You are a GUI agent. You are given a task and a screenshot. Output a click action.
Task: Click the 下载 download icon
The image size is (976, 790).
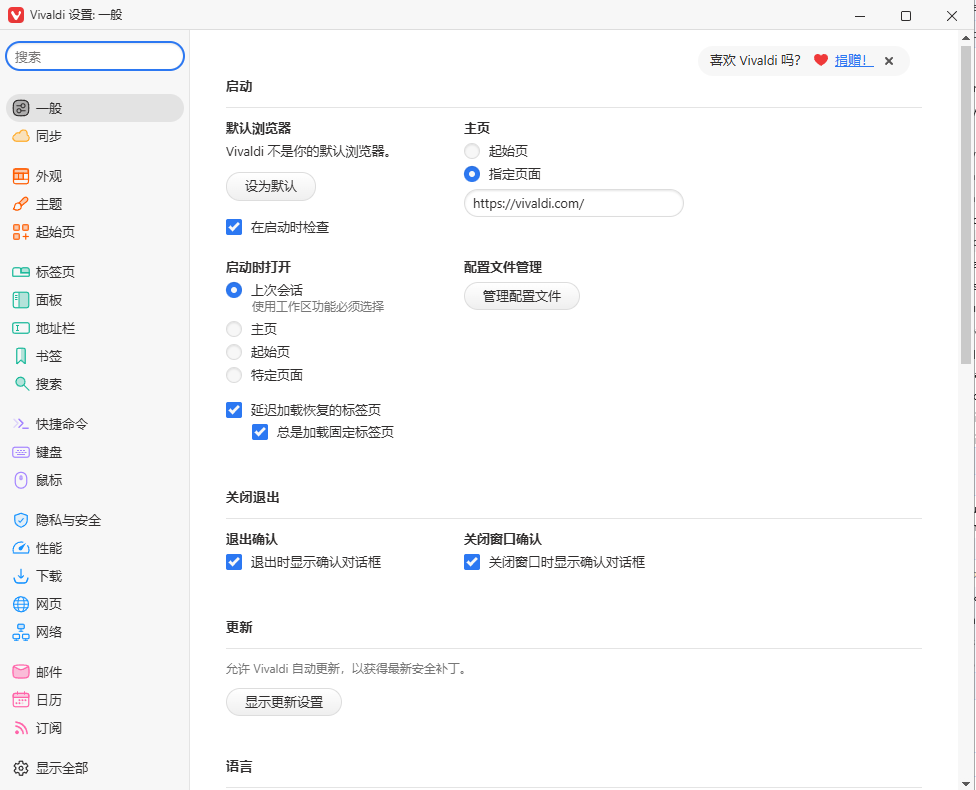tap(21, 576)
